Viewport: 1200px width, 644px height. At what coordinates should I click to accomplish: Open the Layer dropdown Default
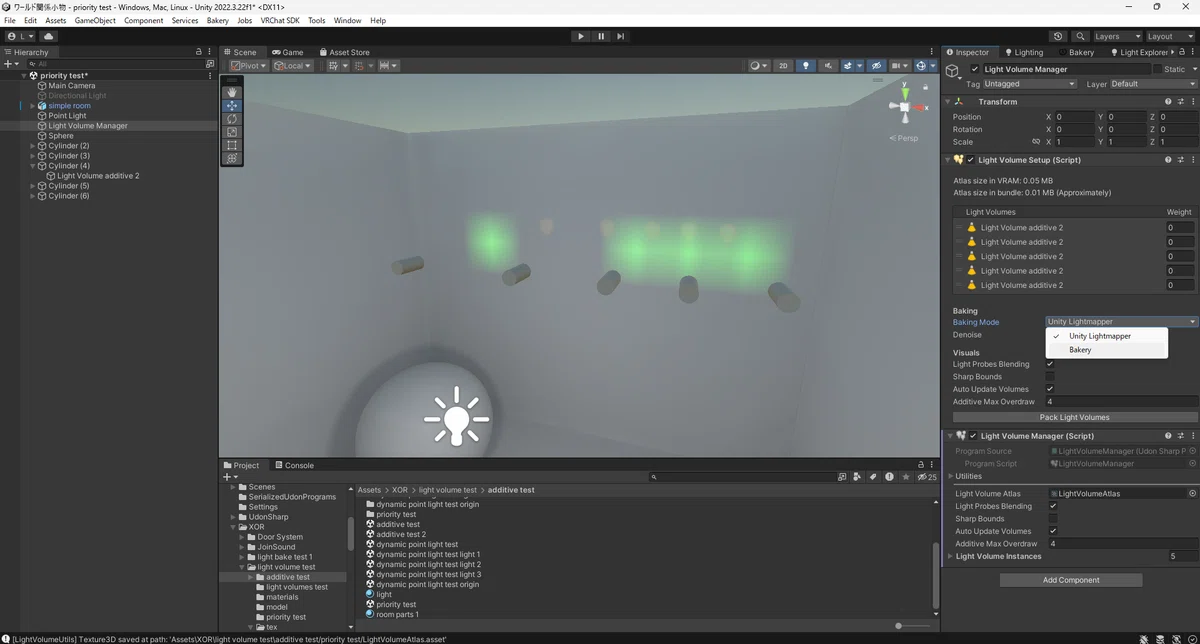[1153, 84]
